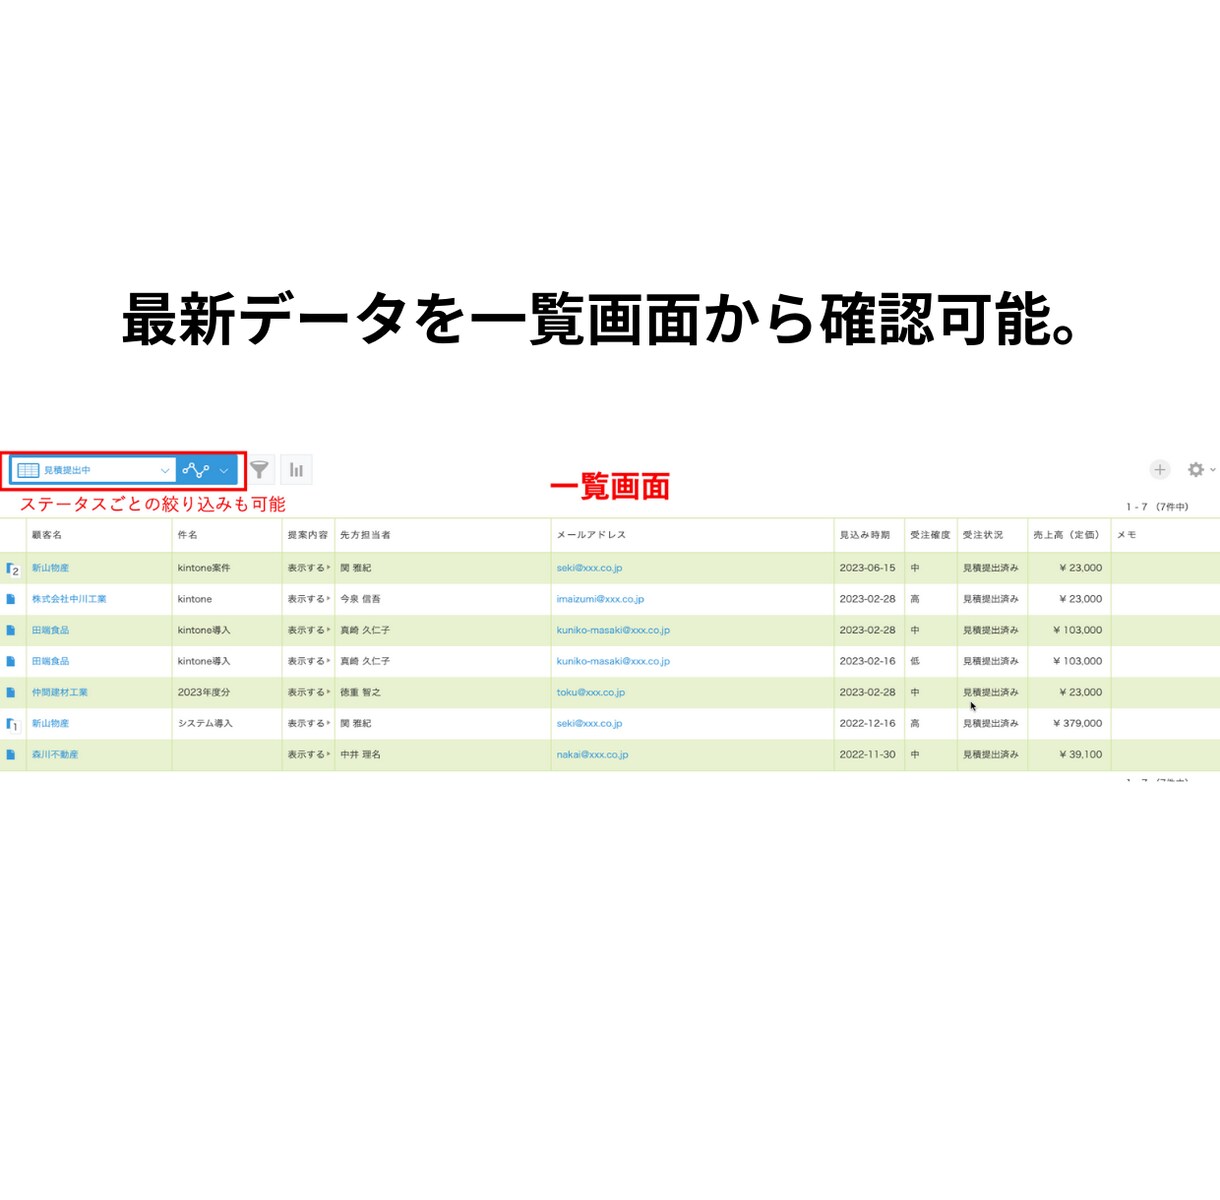
Task: Select contact name 今泉 信吾
Action: 360,599
